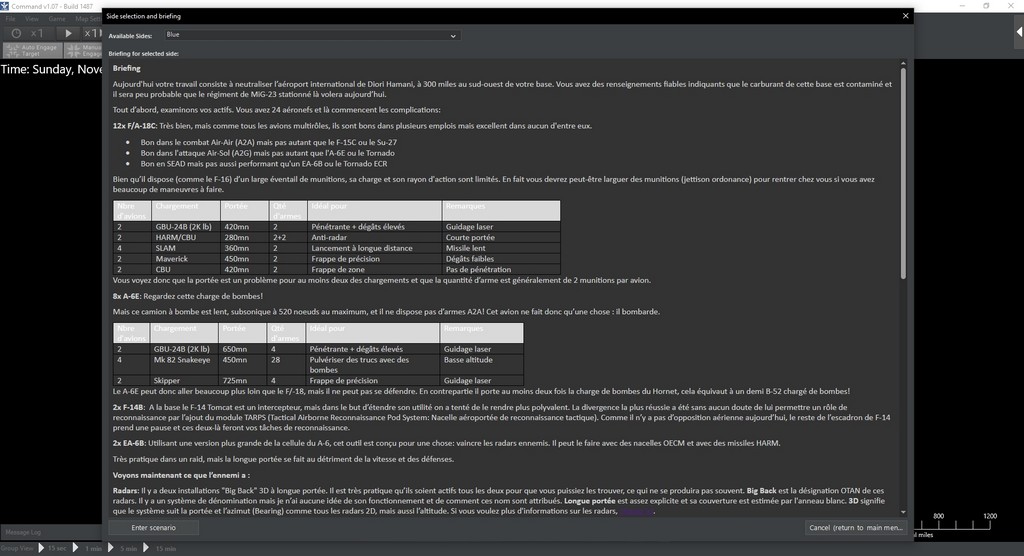Click the 'GBU-24B (2K lb)' cell with 420mn range
This screenshot has width=1024, height=556.
(x=184, y=227)
